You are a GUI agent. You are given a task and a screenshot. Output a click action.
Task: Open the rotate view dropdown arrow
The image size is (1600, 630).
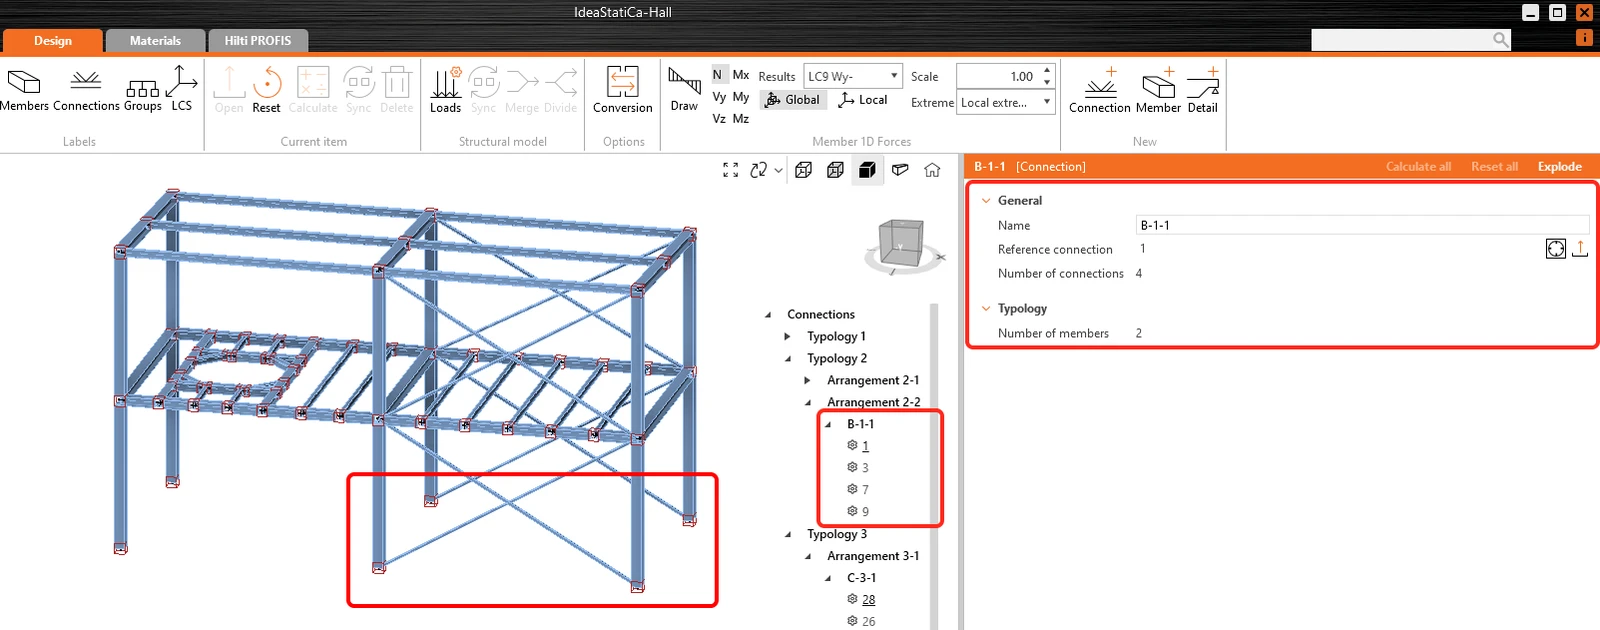coord(778,171)
